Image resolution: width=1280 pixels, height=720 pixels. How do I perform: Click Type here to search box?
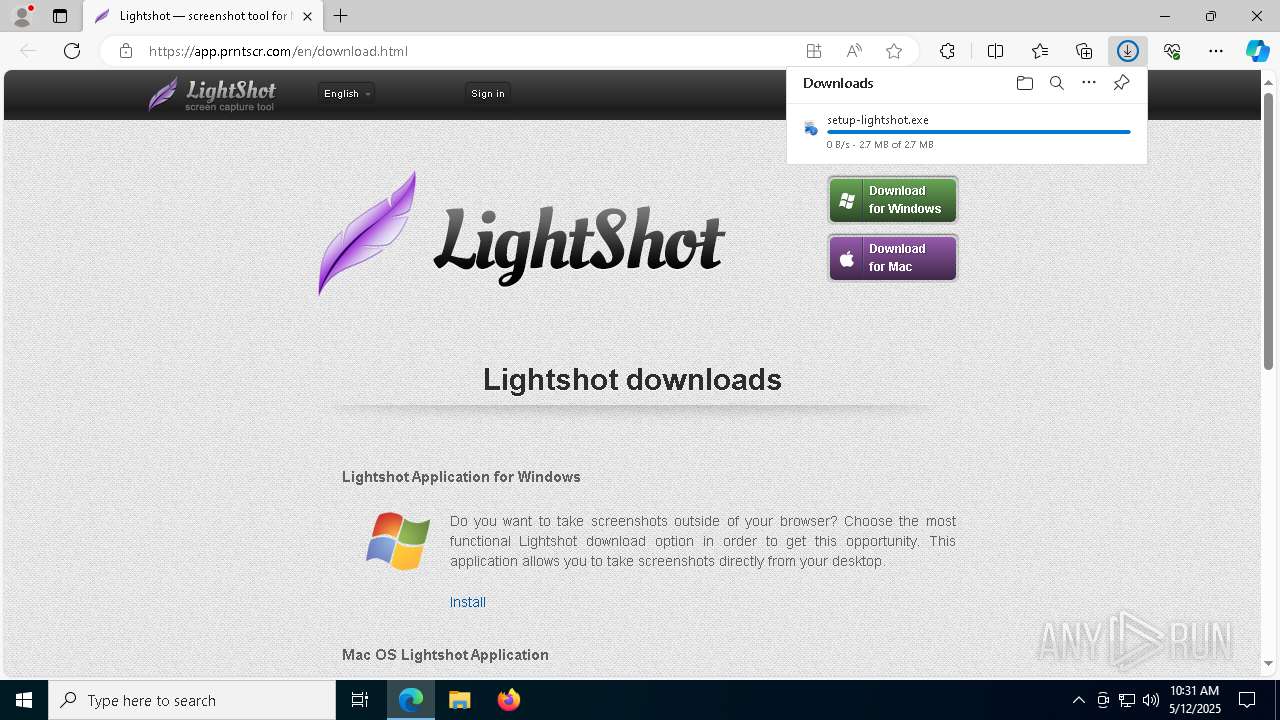pyautogui.click(x=192, y=700)
